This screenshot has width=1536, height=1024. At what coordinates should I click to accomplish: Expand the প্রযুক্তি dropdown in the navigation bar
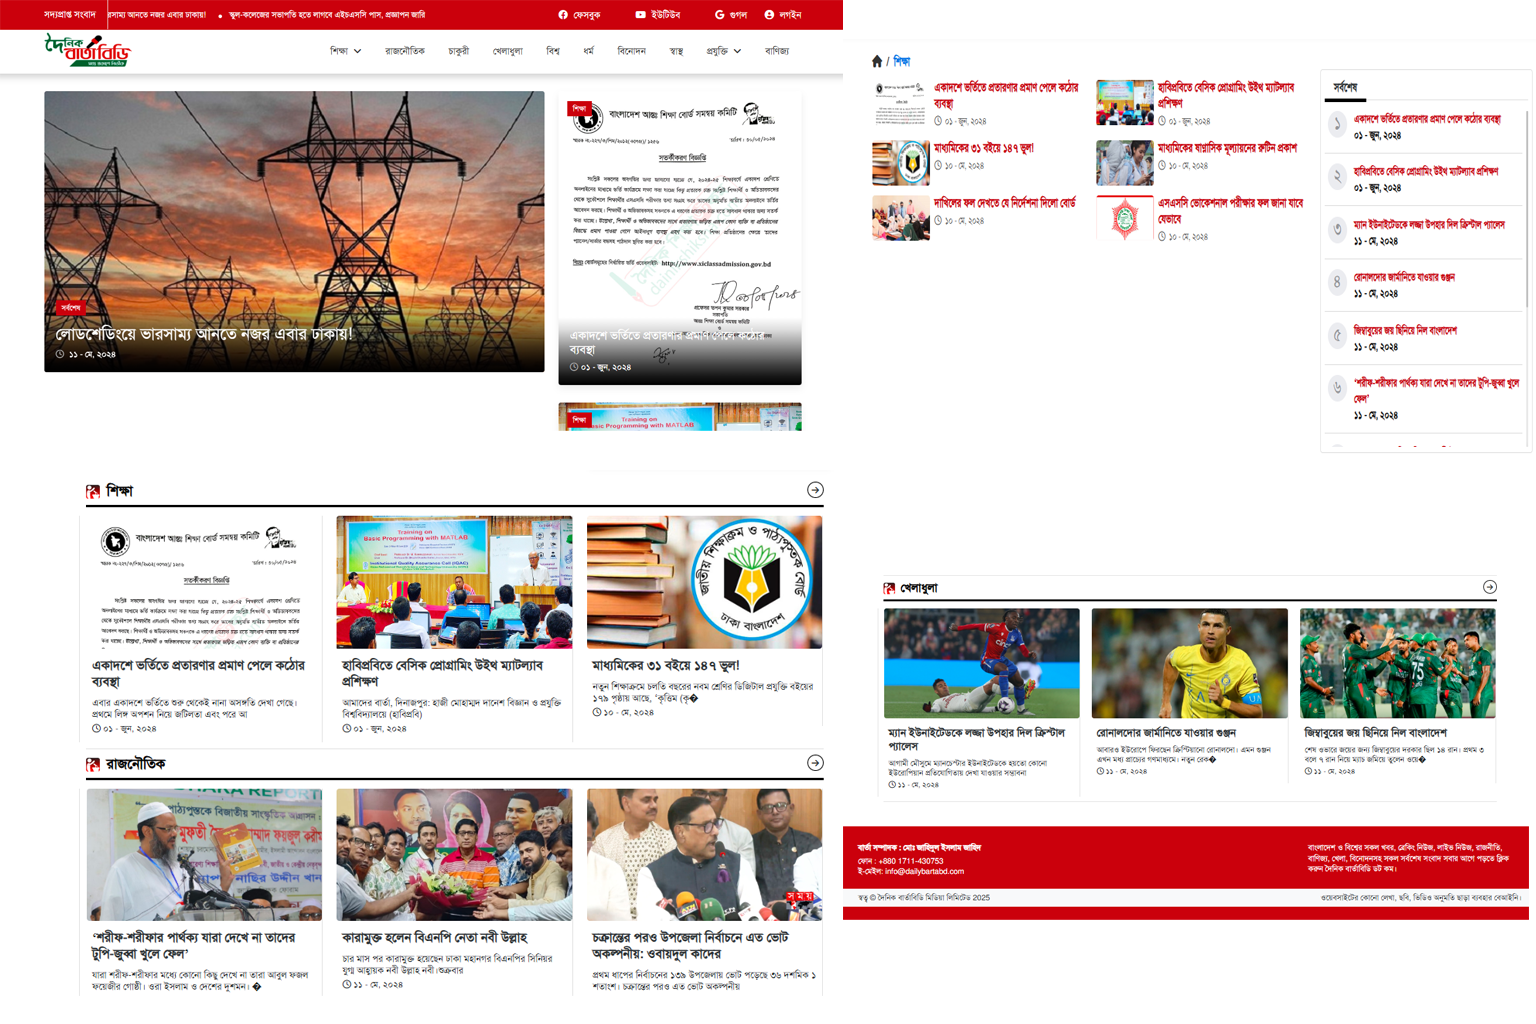(723, 51)
